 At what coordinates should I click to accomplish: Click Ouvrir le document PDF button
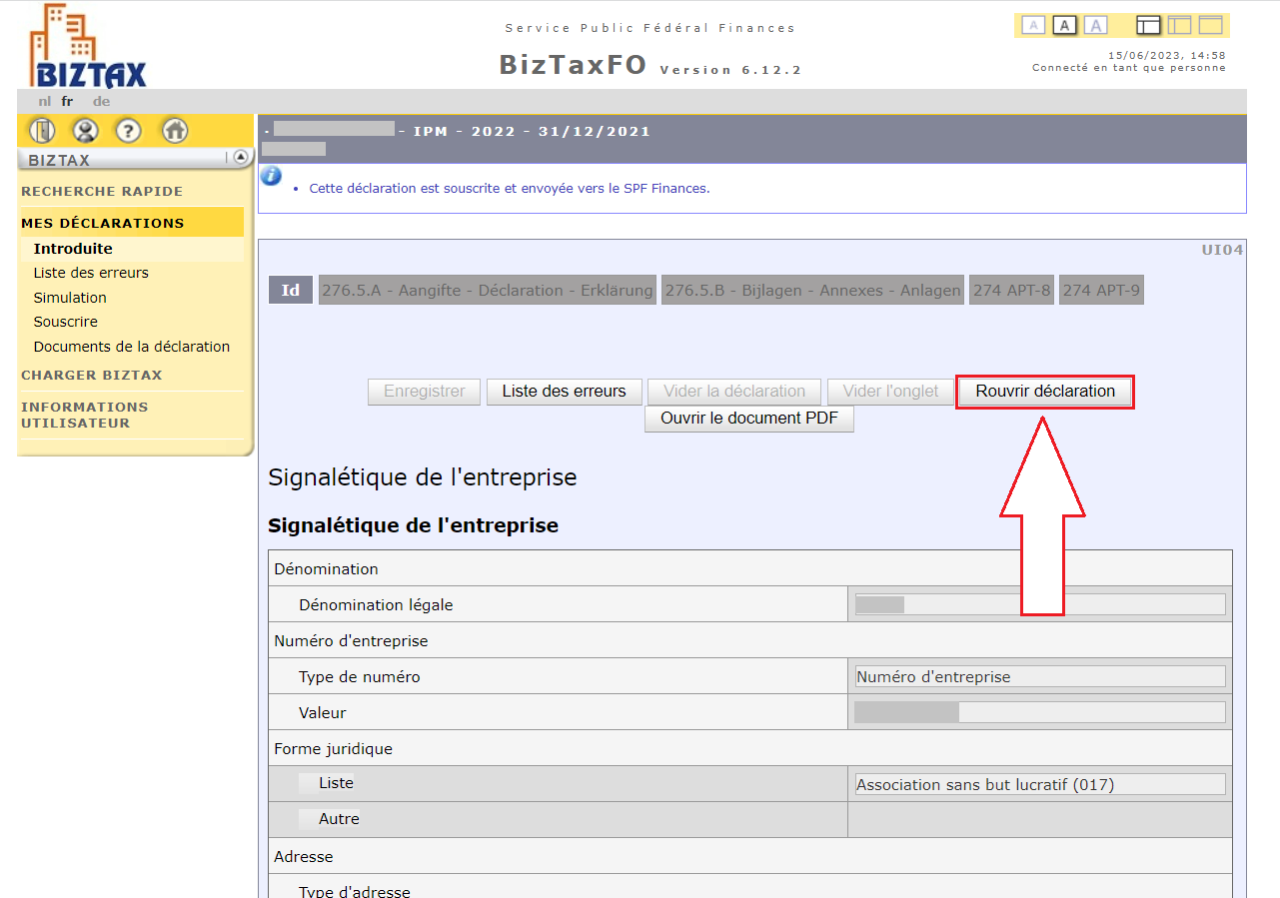[750, 418]
